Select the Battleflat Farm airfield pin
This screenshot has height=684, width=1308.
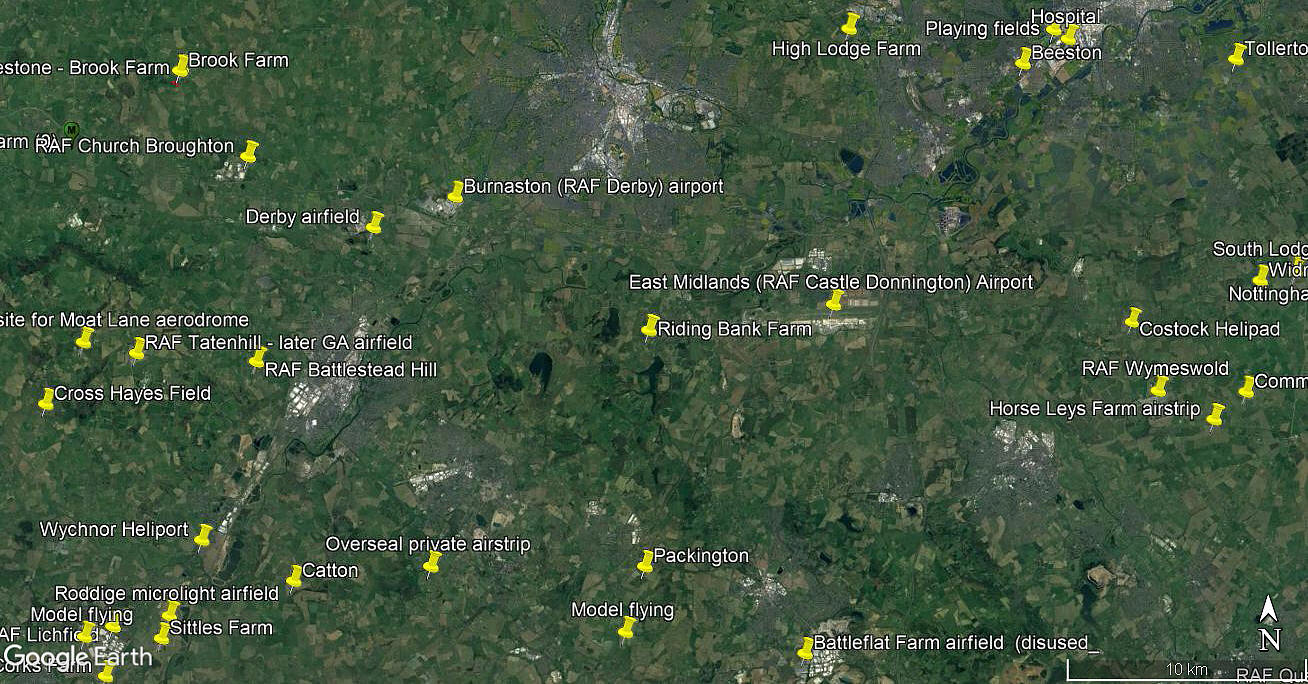(x=806, y=648)
